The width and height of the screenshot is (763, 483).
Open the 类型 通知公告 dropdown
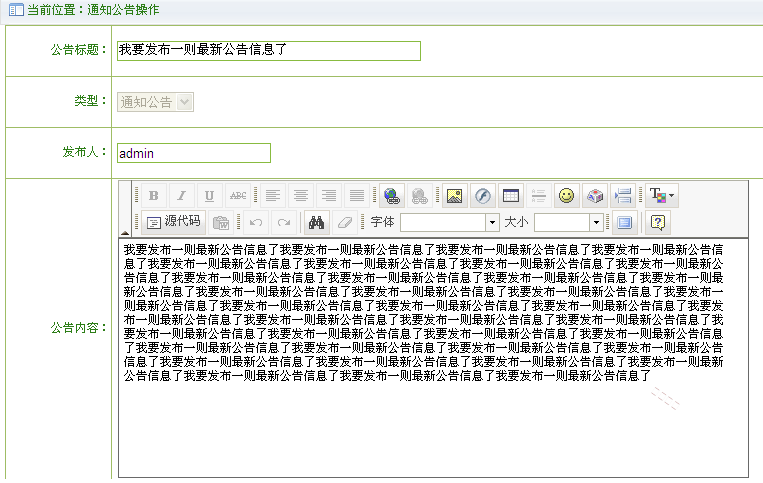[x=155, y=102]
